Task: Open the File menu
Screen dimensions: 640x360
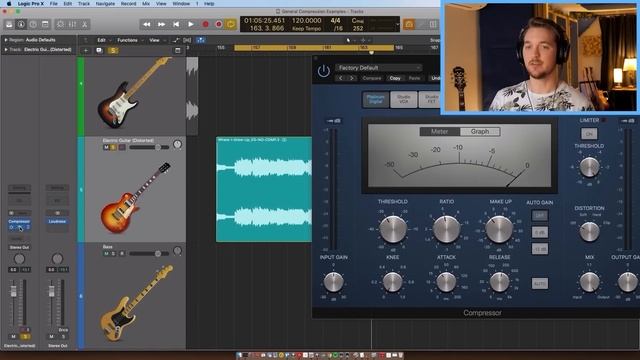Action: (x=53, y=3)
